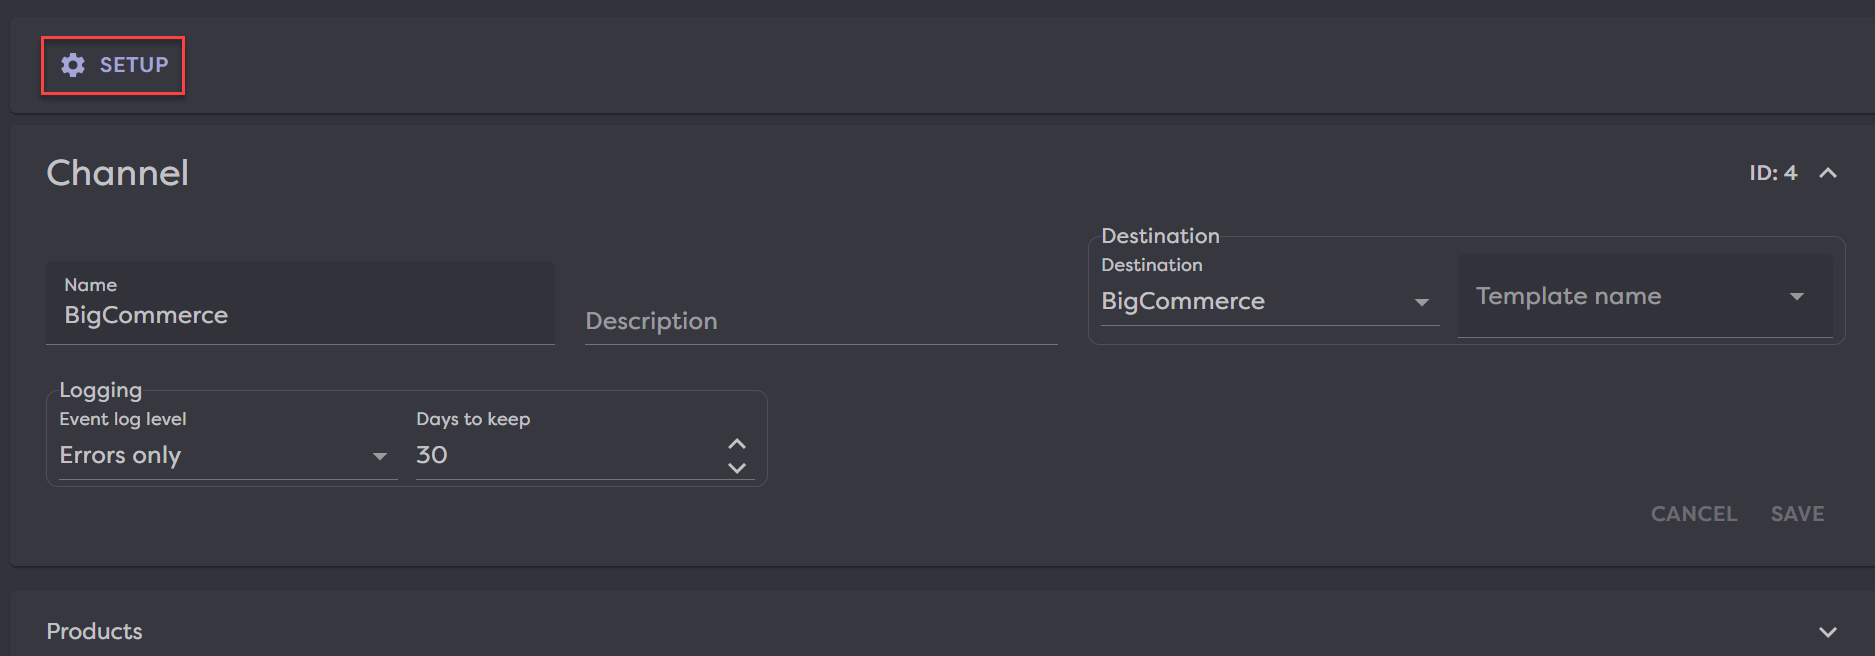Screen dimensions: 1875x656
Task: Click the ID: 4 label
Action: tap(1772, 173)
